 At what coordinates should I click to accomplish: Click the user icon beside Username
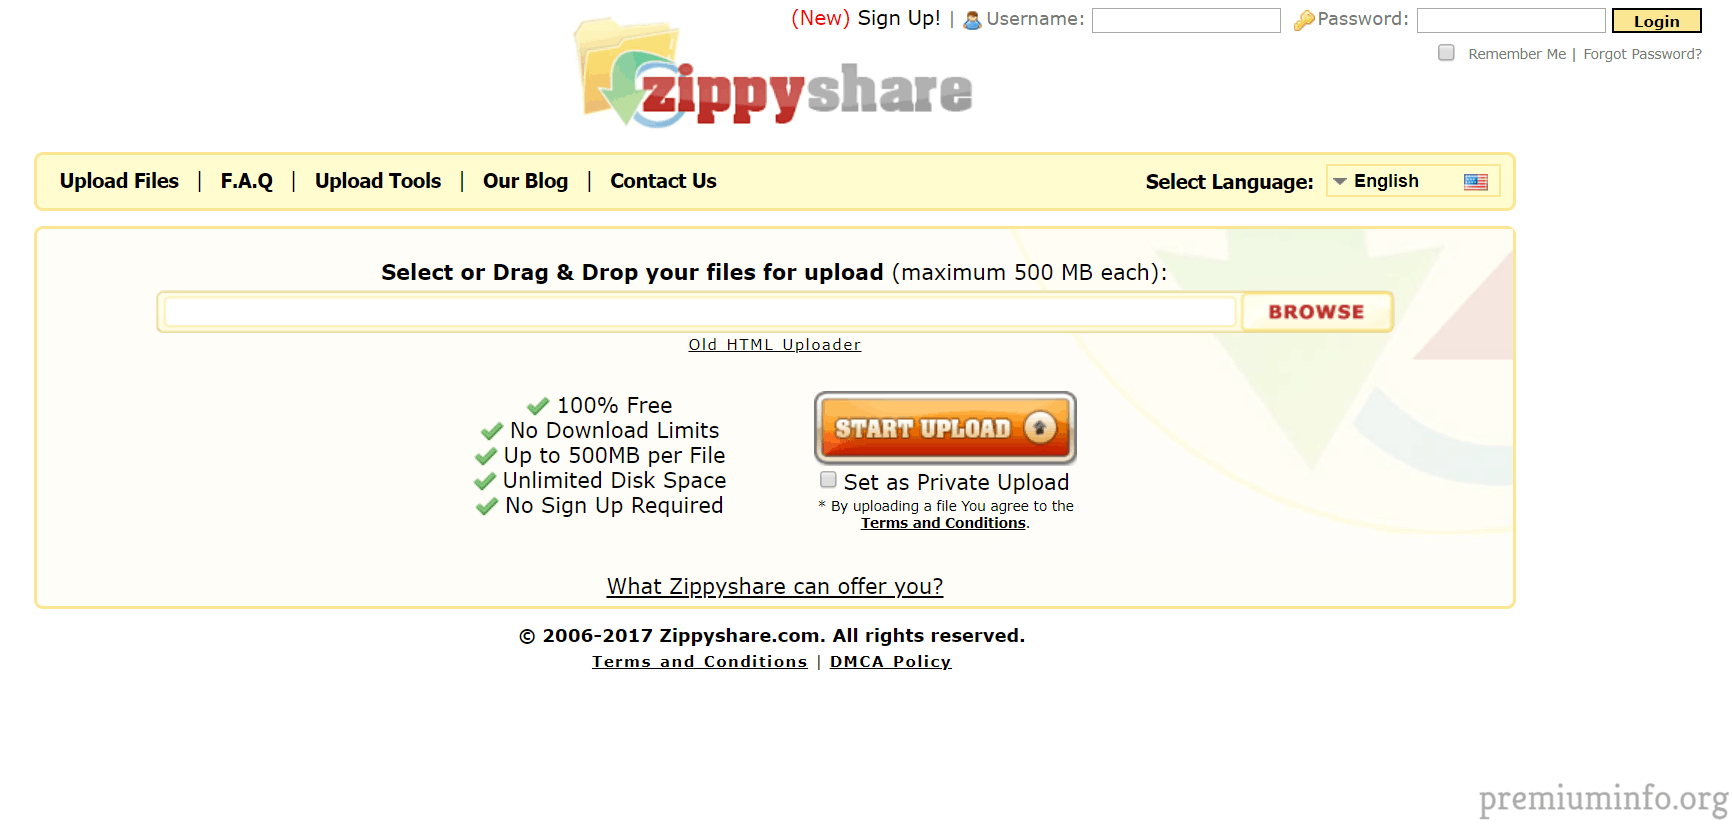(972, 20)
